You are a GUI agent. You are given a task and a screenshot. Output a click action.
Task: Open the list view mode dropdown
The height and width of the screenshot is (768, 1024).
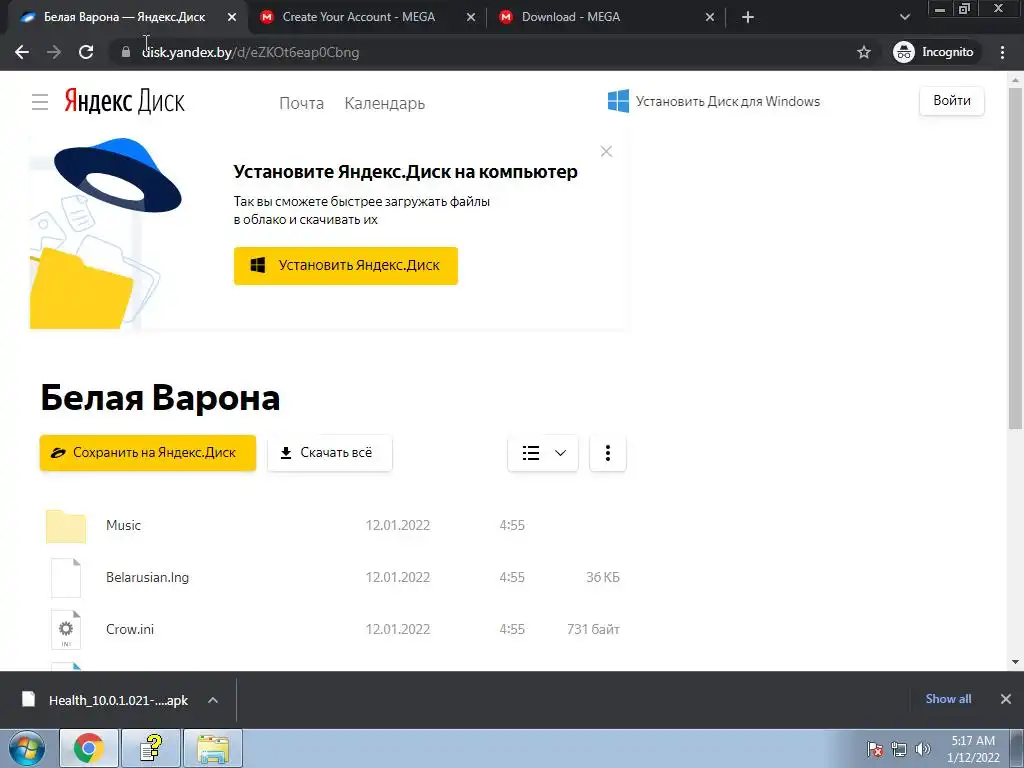[x=543, y=453]
